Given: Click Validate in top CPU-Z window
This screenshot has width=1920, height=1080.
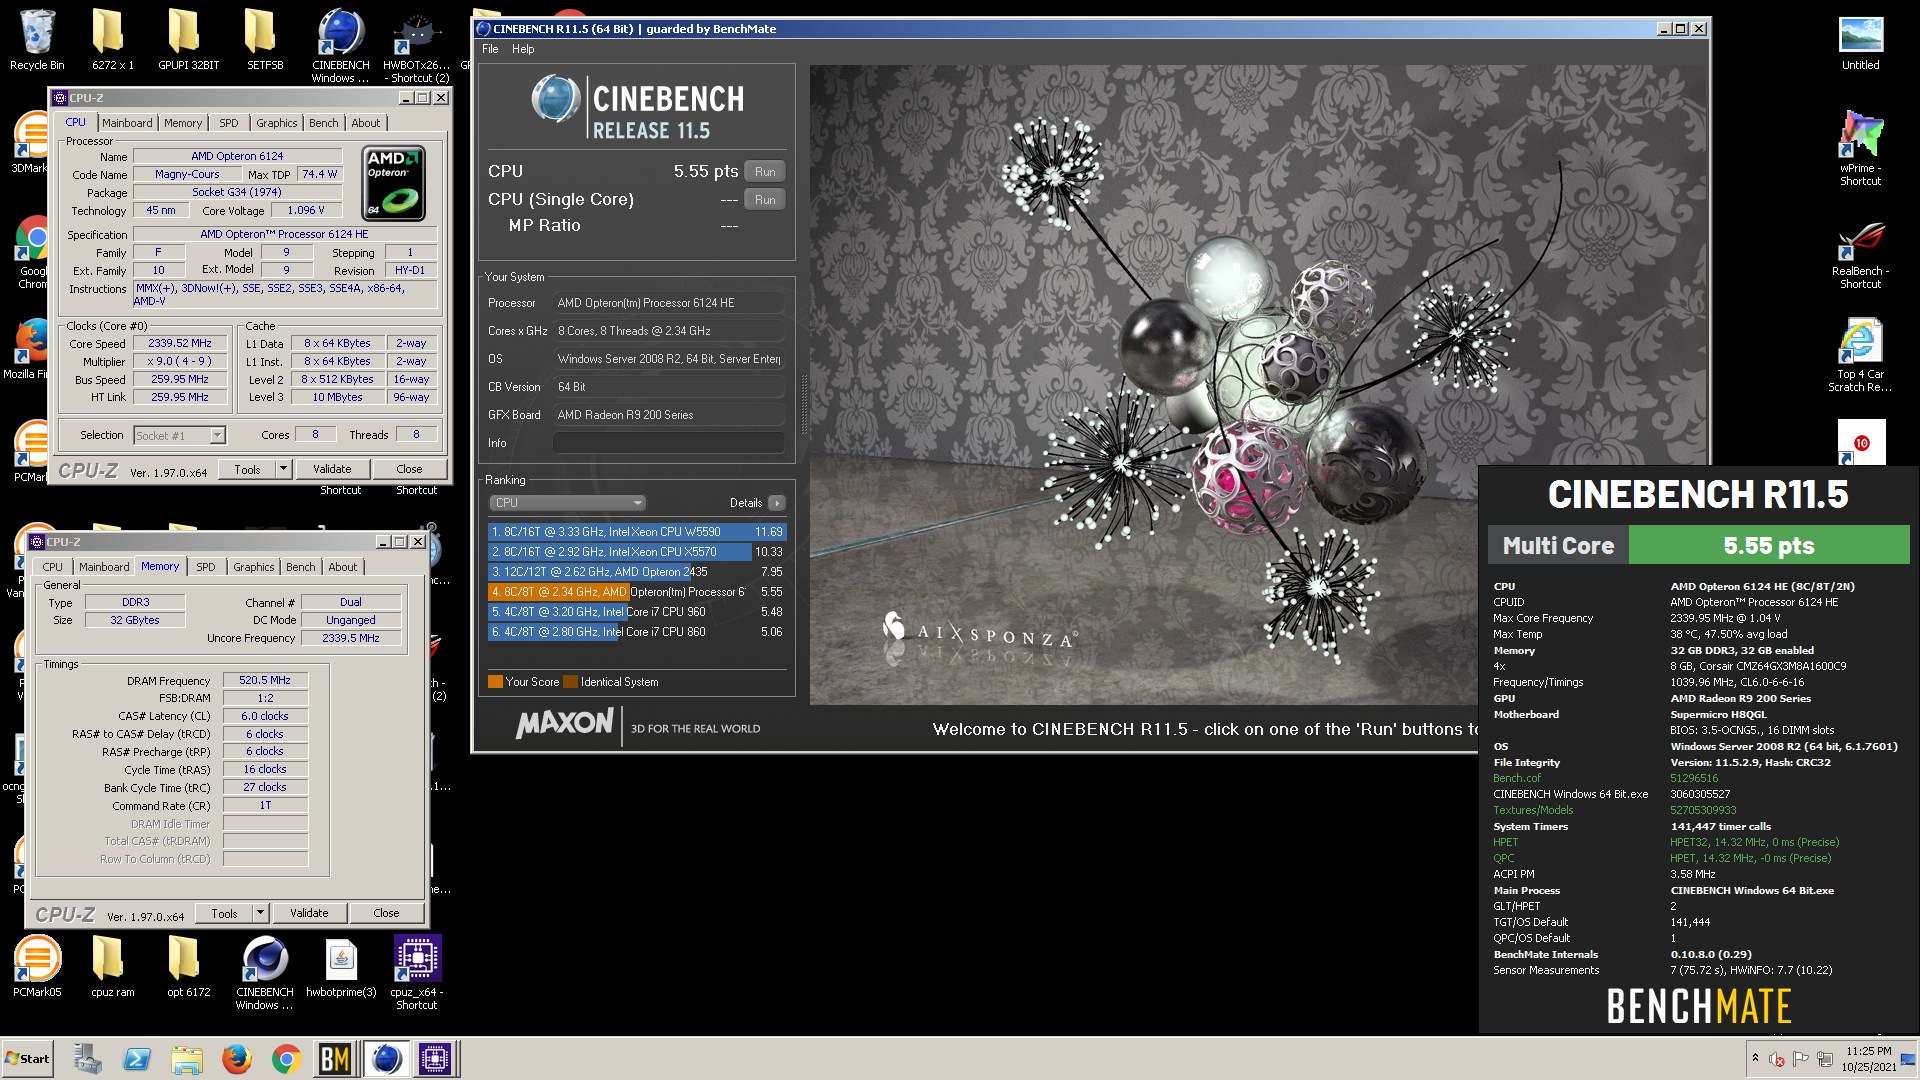Looking at the screenshot, I should click(332, 469).
